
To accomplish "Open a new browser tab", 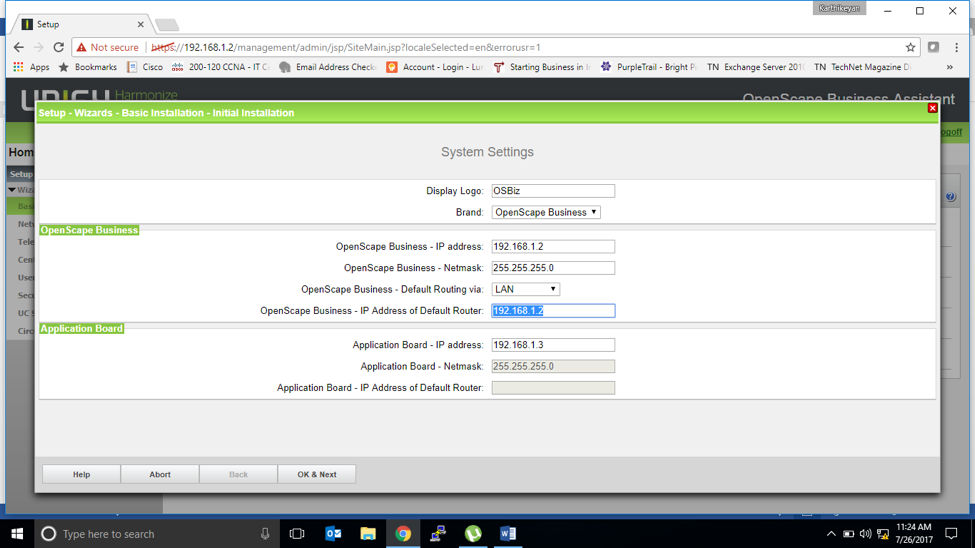I will [167, 25].
